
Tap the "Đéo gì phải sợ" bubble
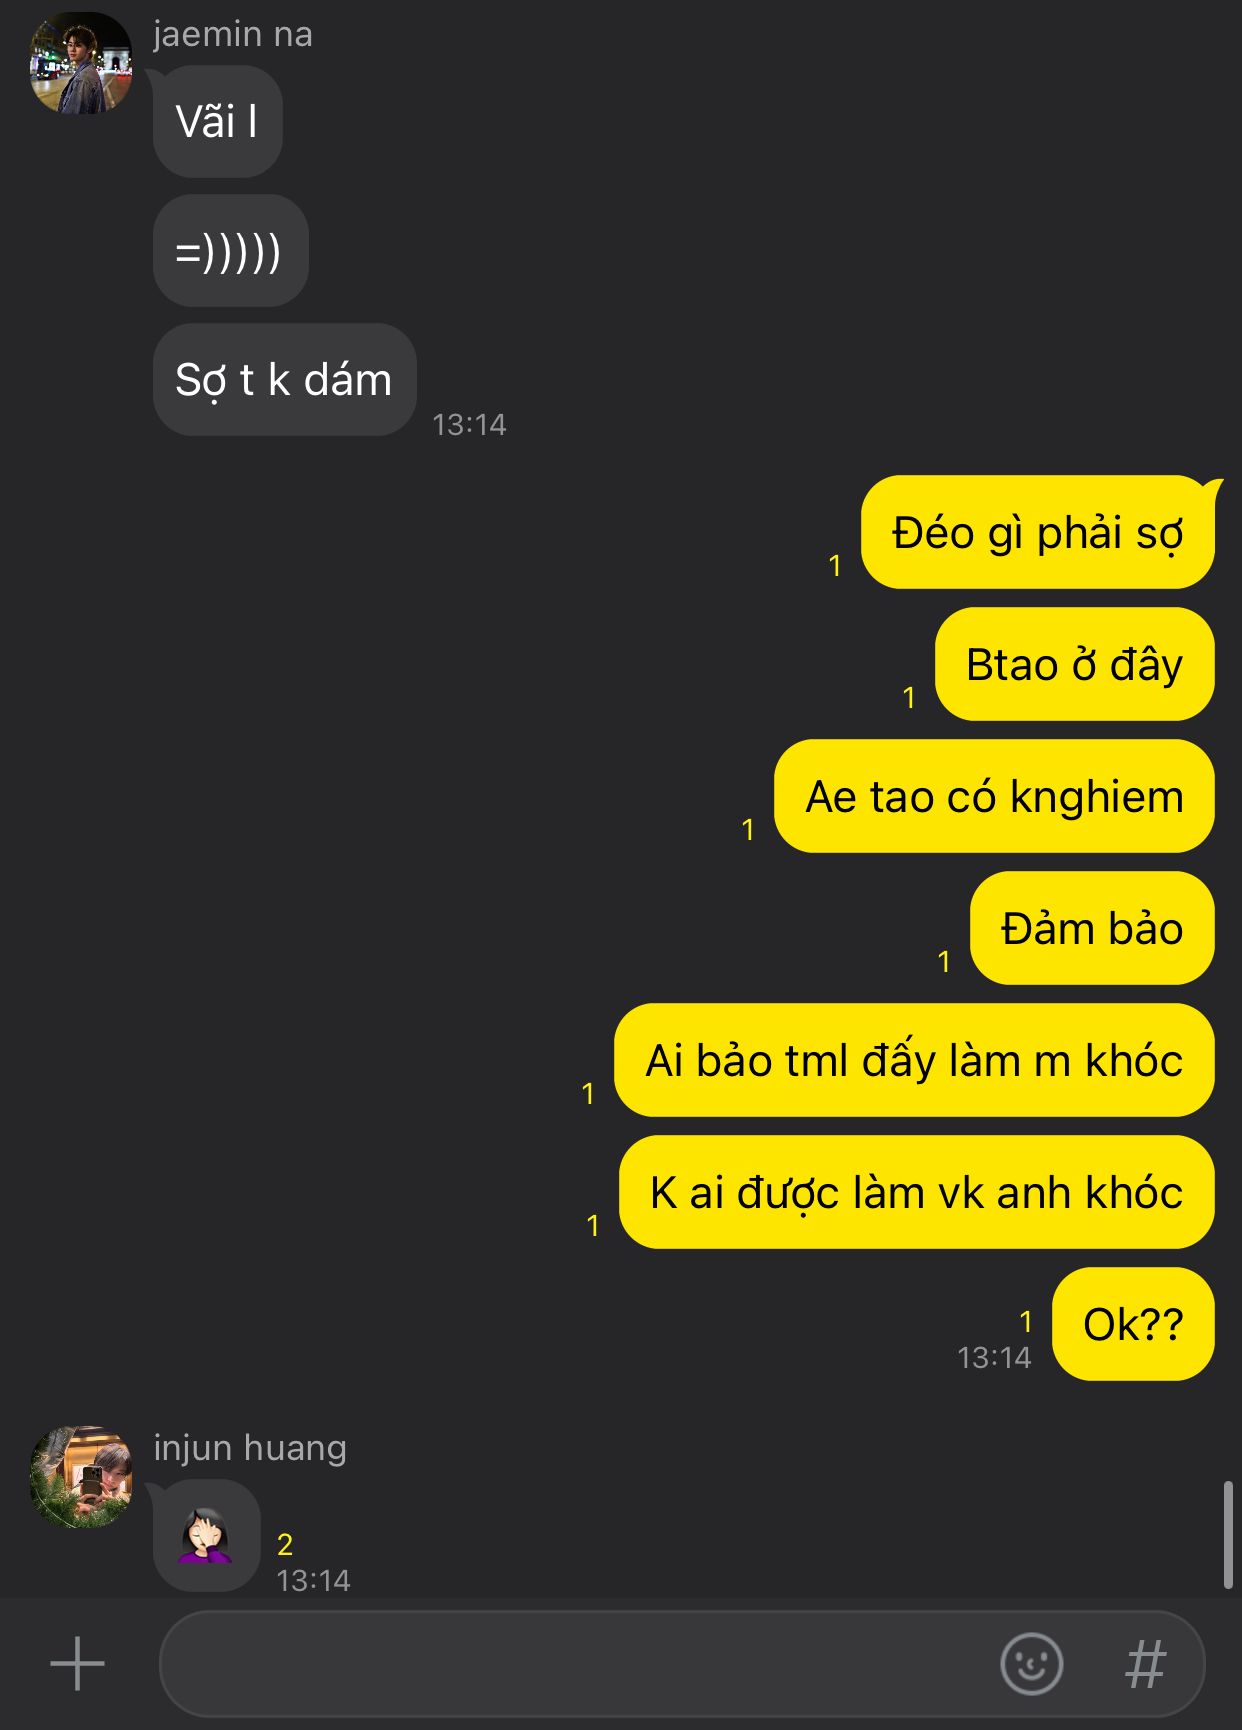pyautogui.click(x=1038, y=533)
